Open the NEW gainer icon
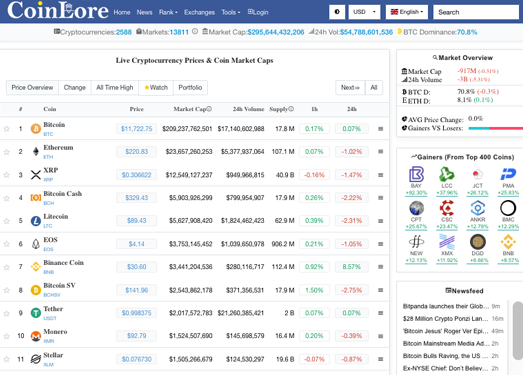Screen dimensions: 523x375 pos(416,242)
